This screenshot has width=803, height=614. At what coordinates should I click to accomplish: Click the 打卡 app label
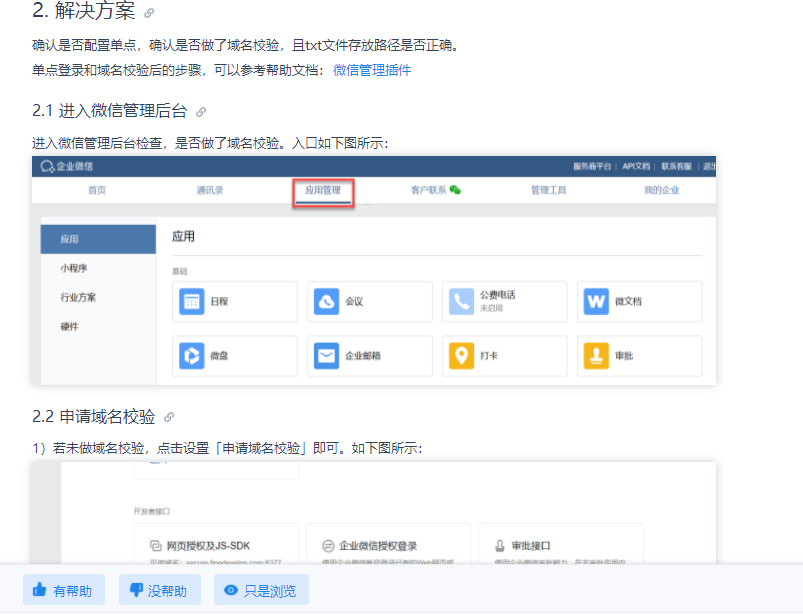(x=489, y=356)
